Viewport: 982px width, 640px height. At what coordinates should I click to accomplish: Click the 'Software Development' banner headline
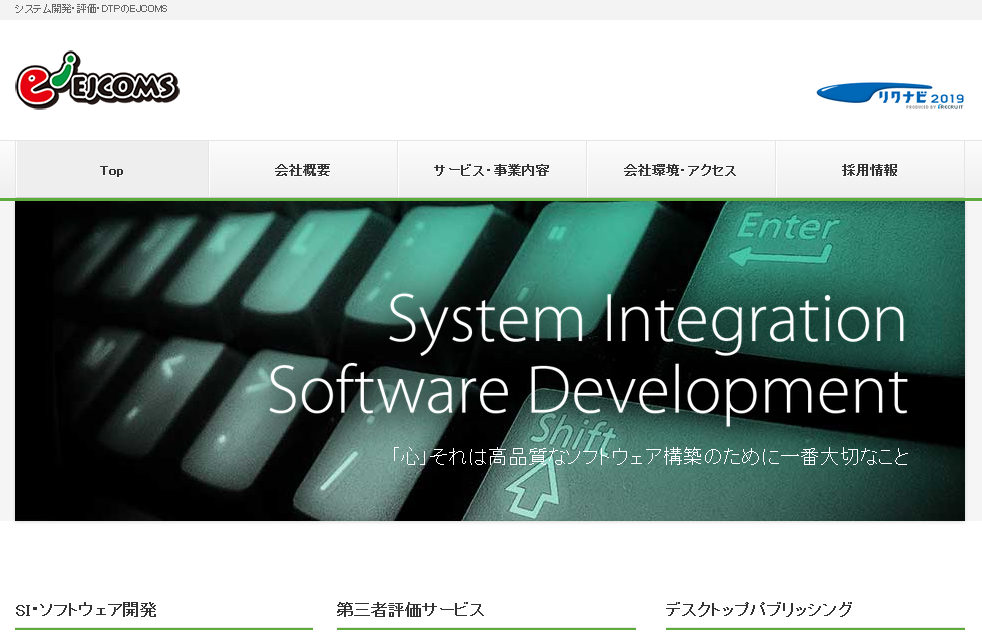[x=588, y=390]
